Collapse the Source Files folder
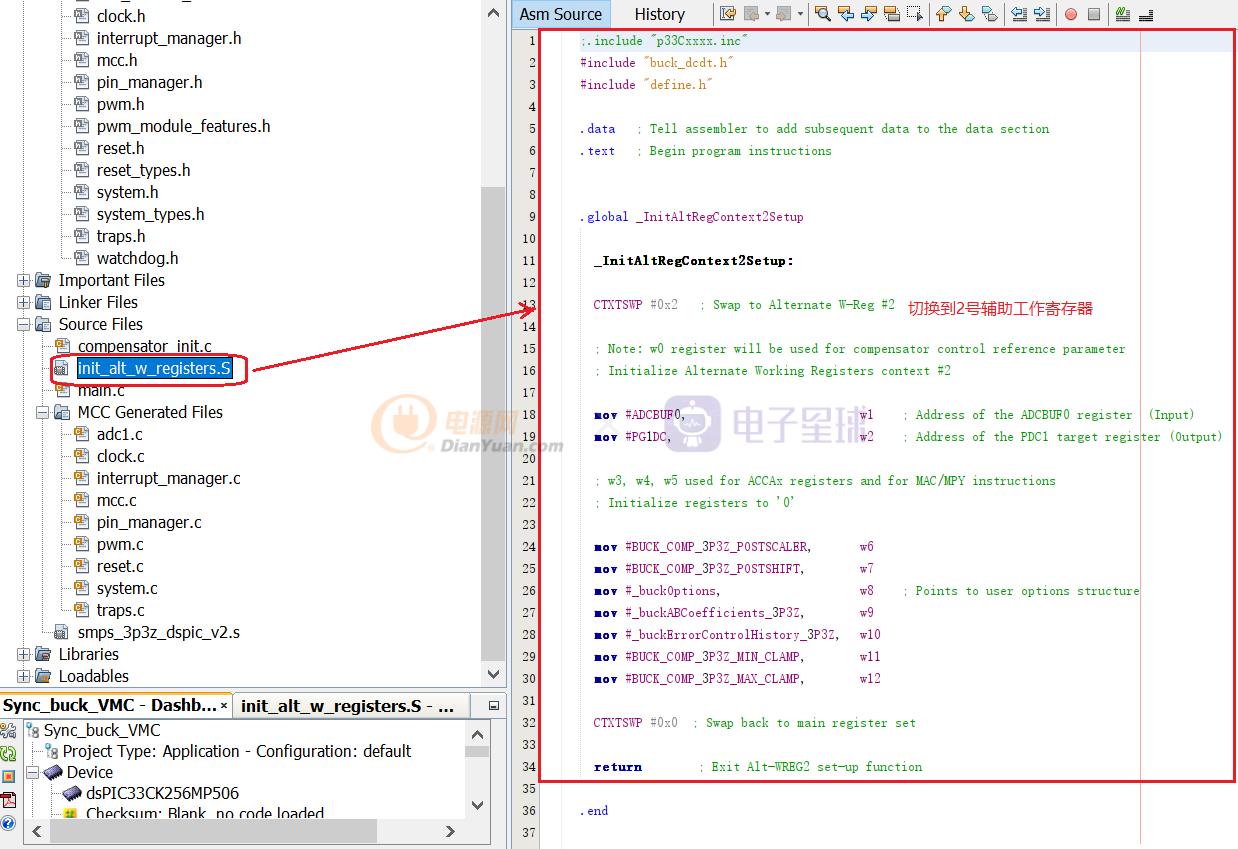The height and width of the screenshot is (849, 1238). (22, 324)
